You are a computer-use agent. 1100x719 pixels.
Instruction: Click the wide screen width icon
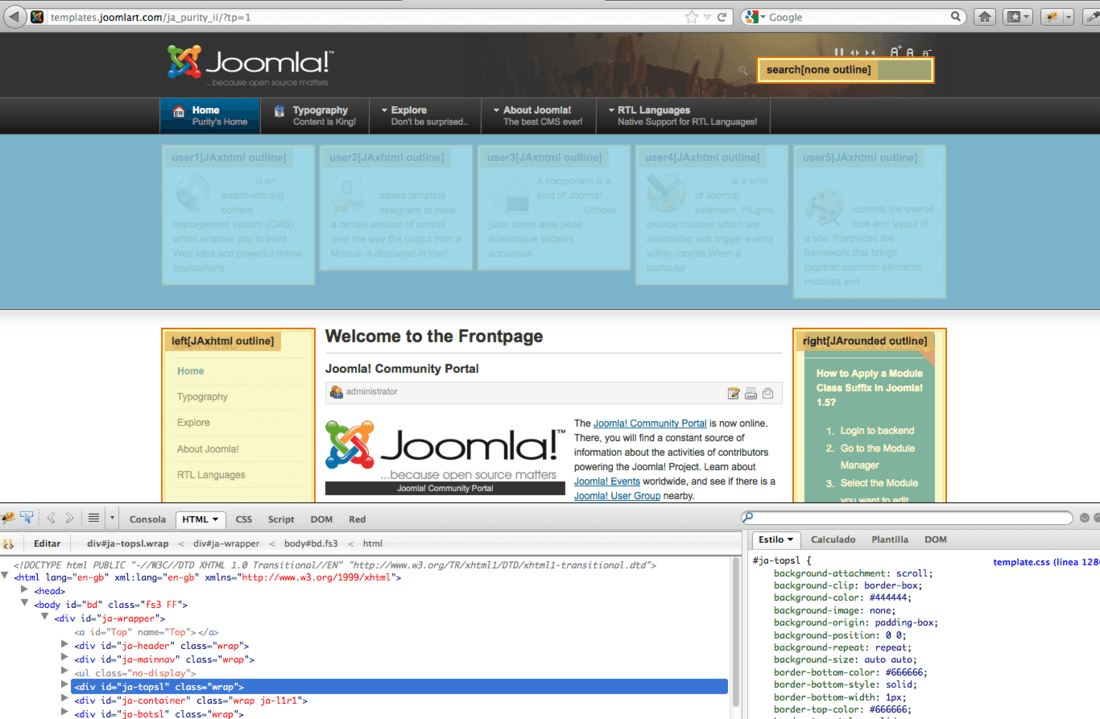click(854, 53)
